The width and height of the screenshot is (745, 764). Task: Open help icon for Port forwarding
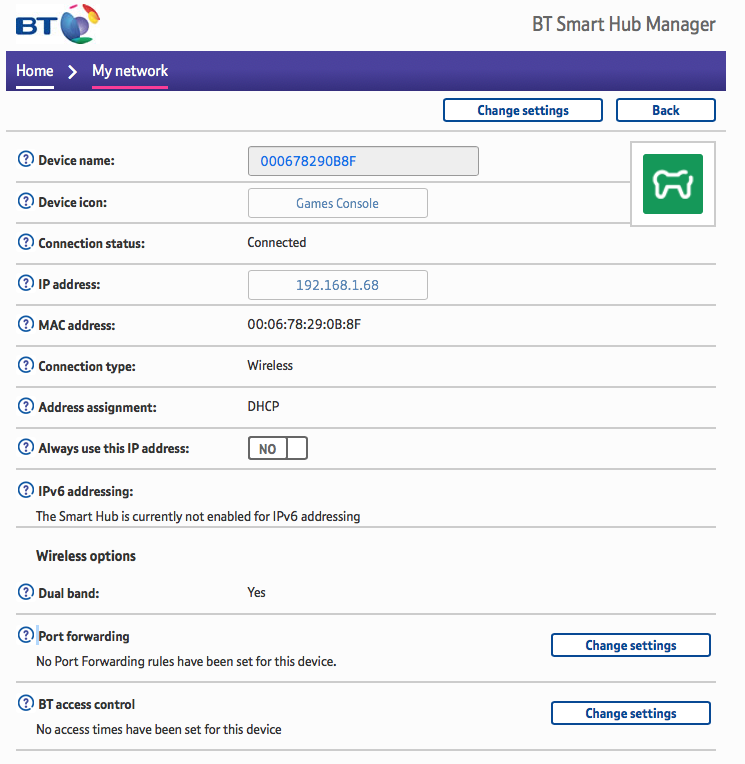26,635
